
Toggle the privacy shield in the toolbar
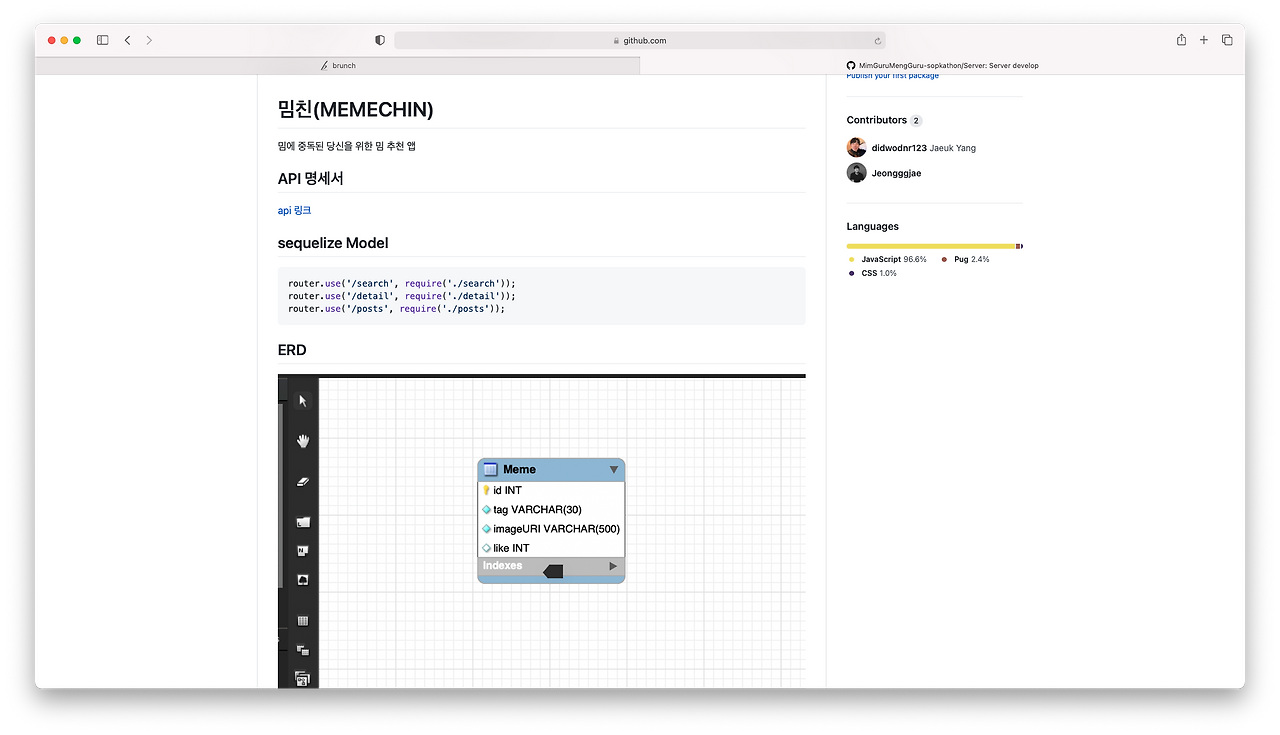379,39
